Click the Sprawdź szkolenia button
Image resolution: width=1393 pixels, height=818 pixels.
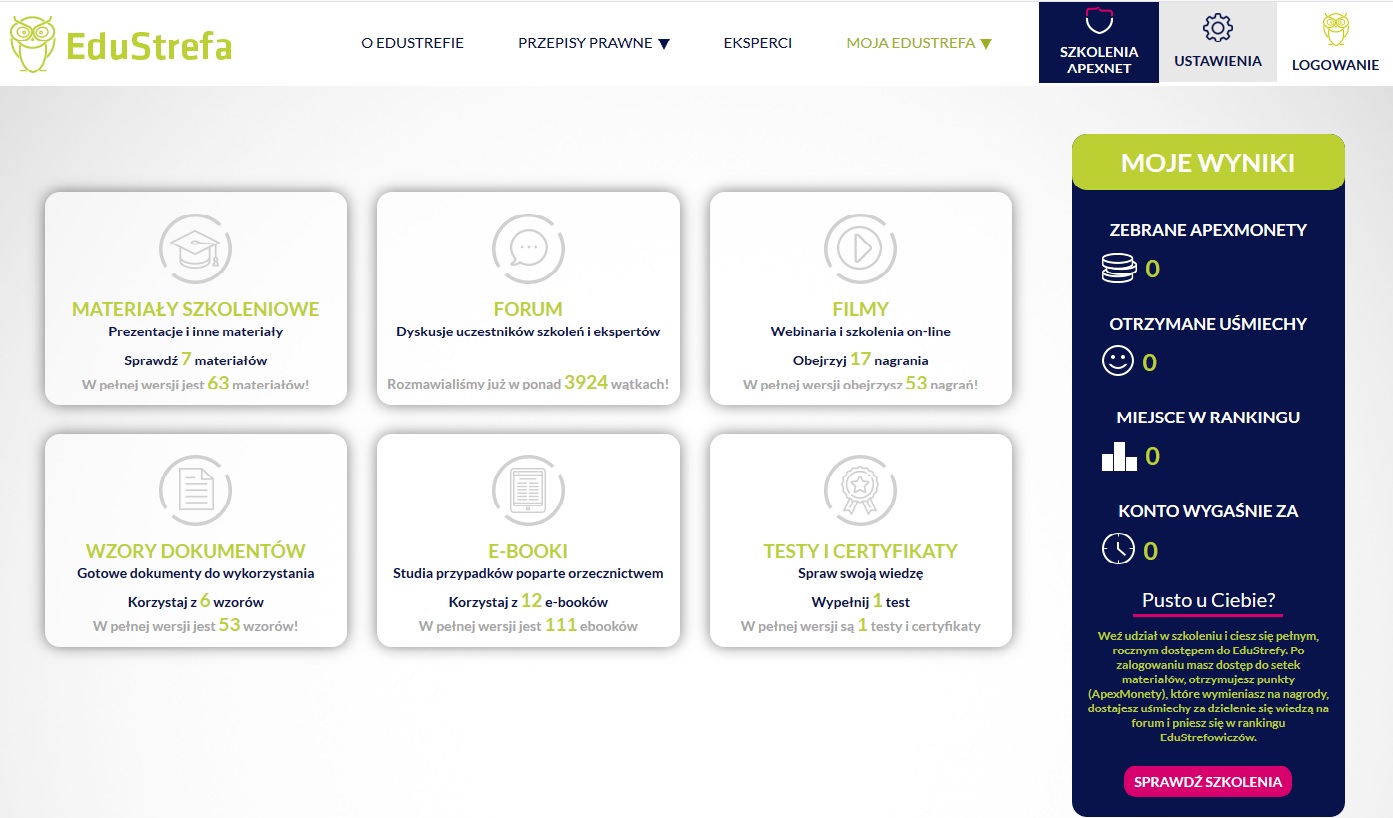(x=1208, y=782)
